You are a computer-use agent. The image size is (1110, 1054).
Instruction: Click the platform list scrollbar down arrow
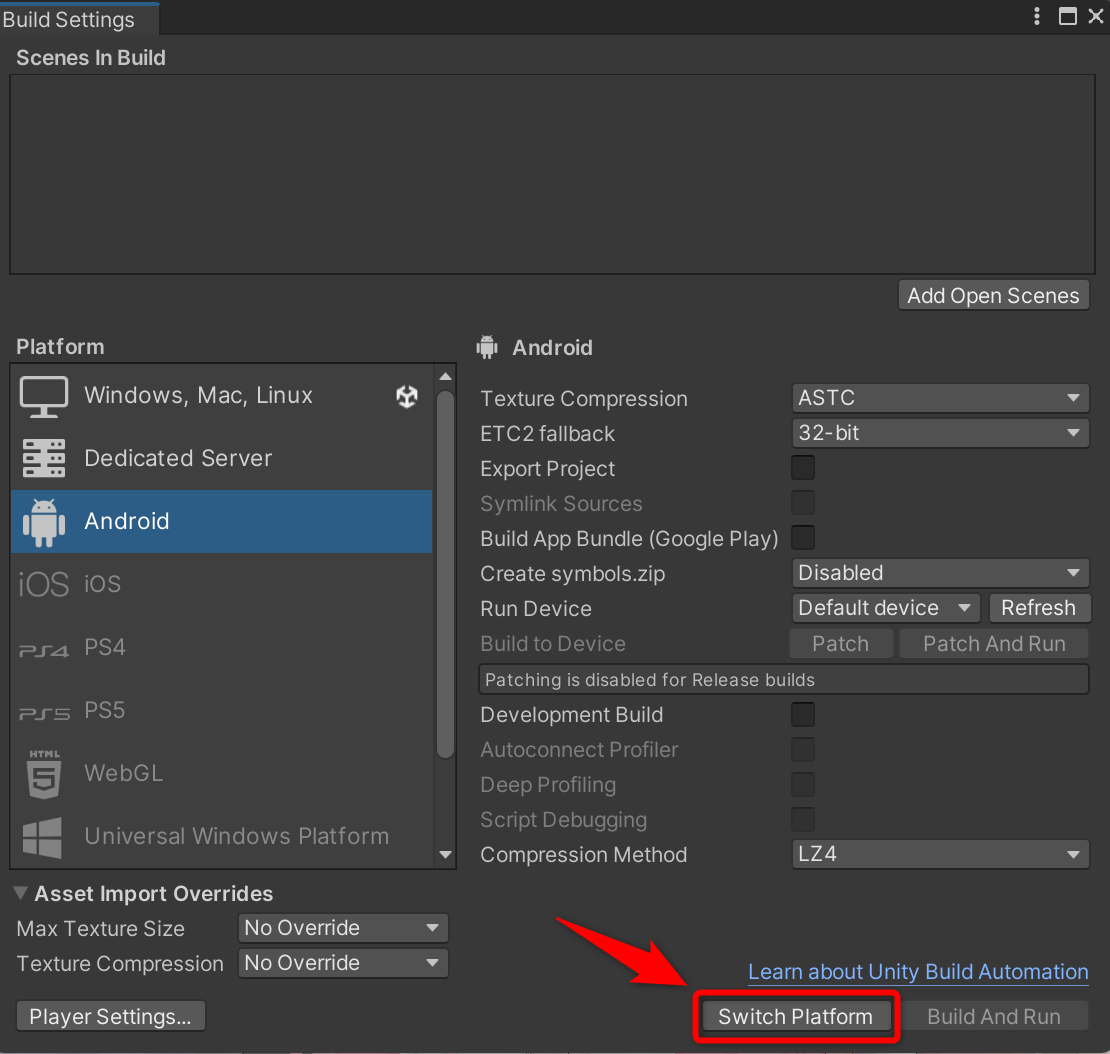tap(445, 854)
